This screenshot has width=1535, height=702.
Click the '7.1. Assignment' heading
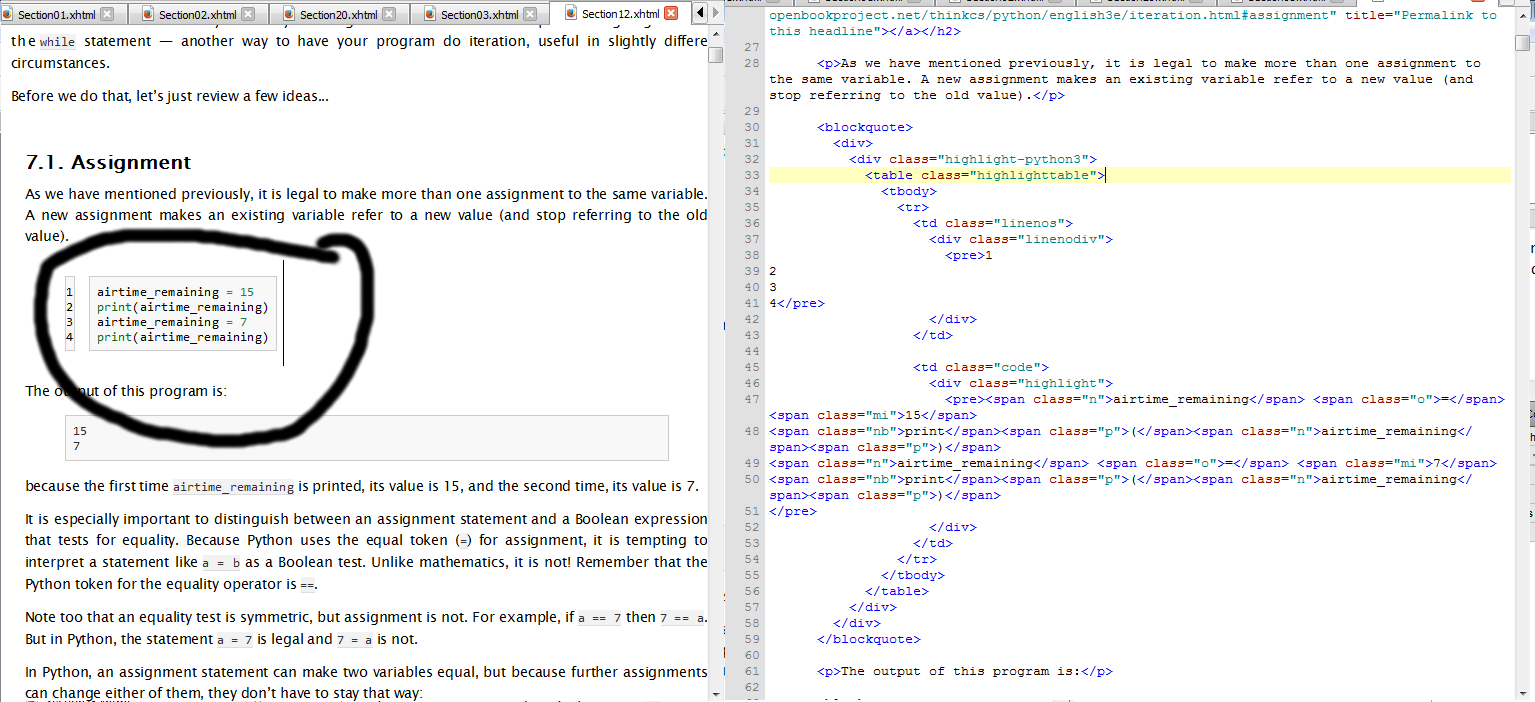[x=108, y=162]
